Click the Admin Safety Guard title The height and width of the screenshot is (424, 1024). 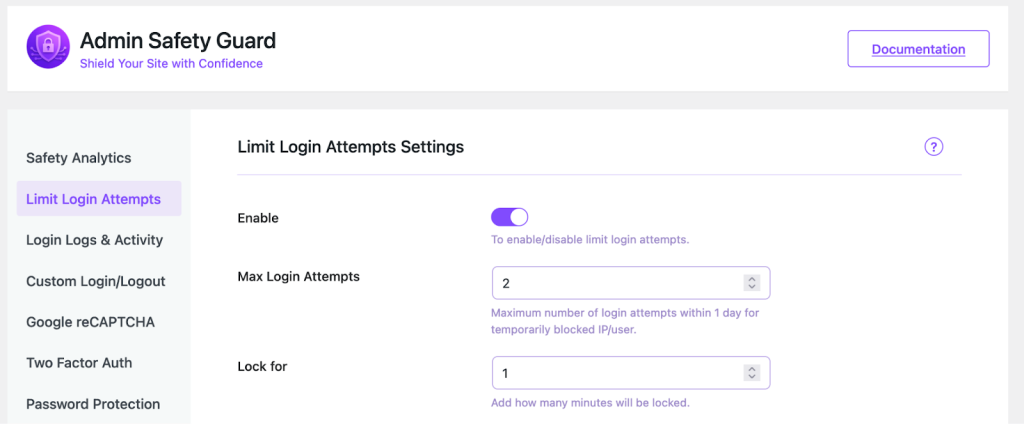[178, 41]
